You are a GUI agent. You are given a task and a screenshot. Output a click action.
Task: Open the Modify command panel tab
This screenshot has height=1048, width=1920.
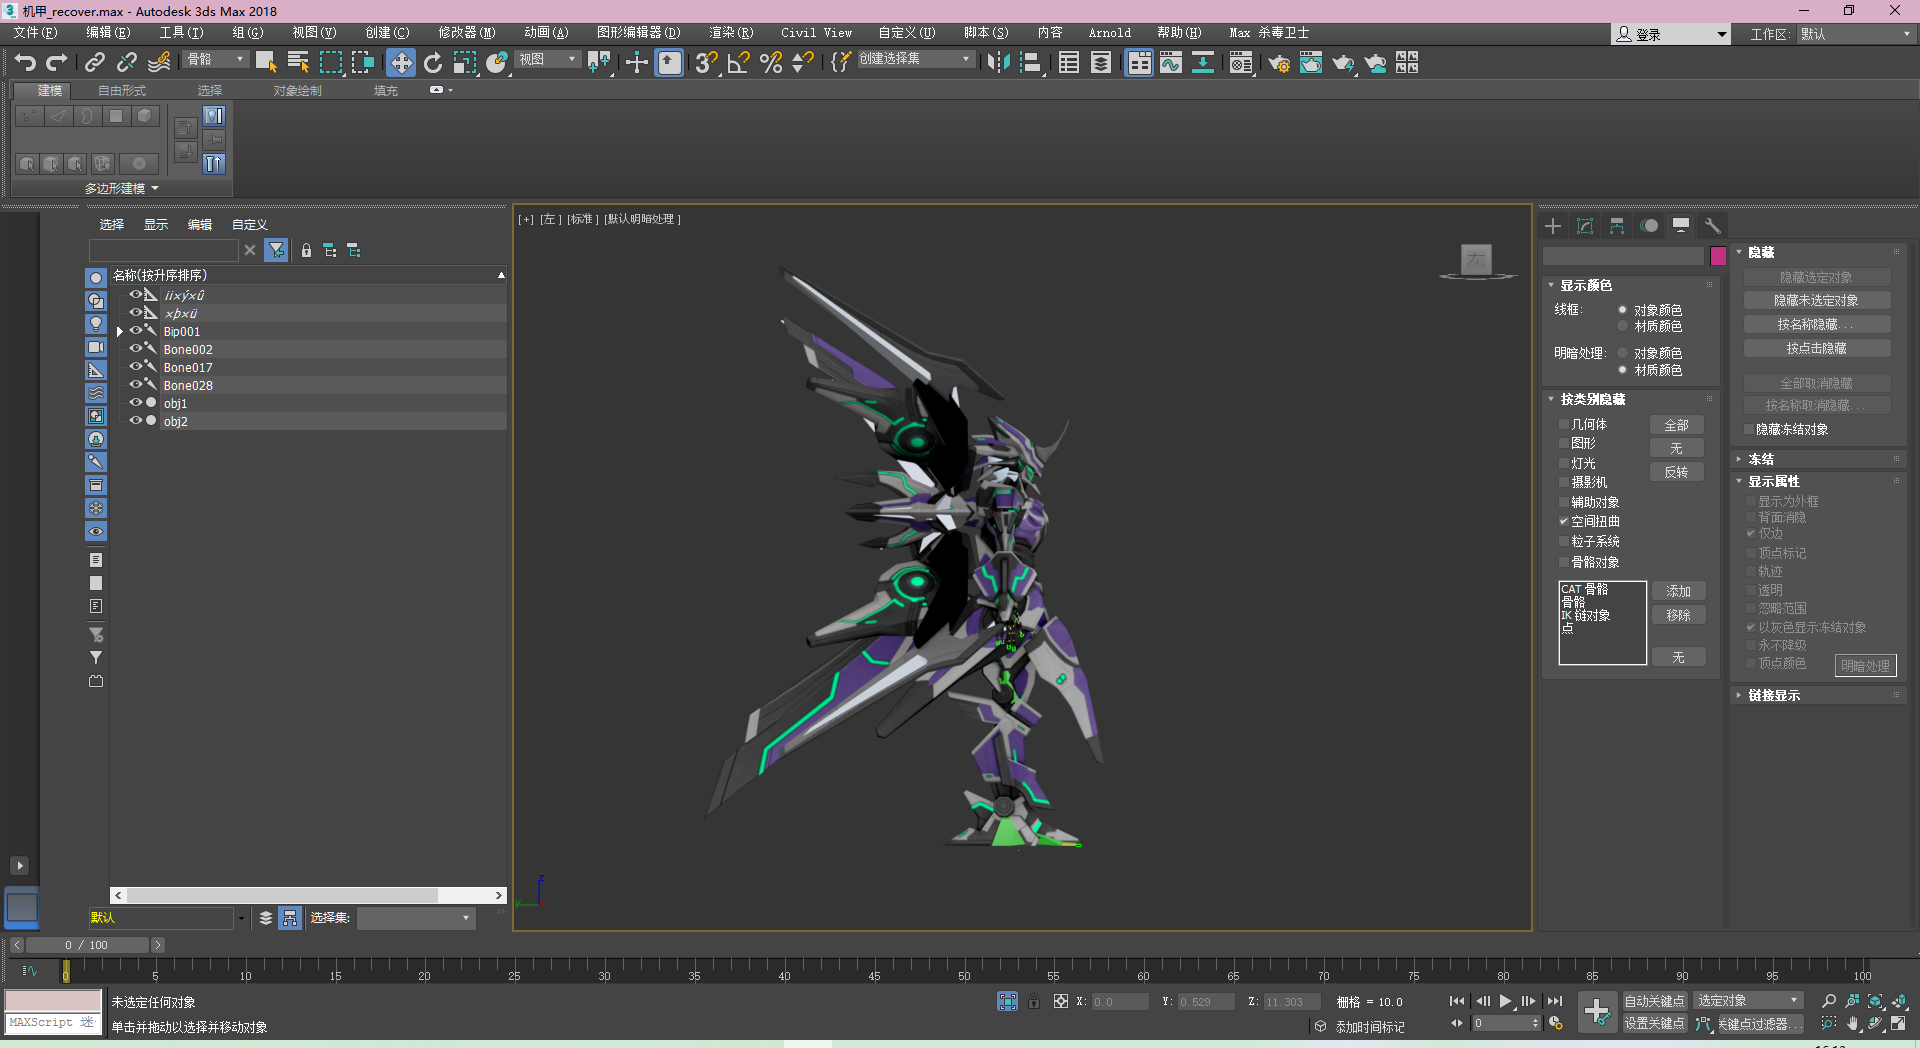coord(1585,225)
